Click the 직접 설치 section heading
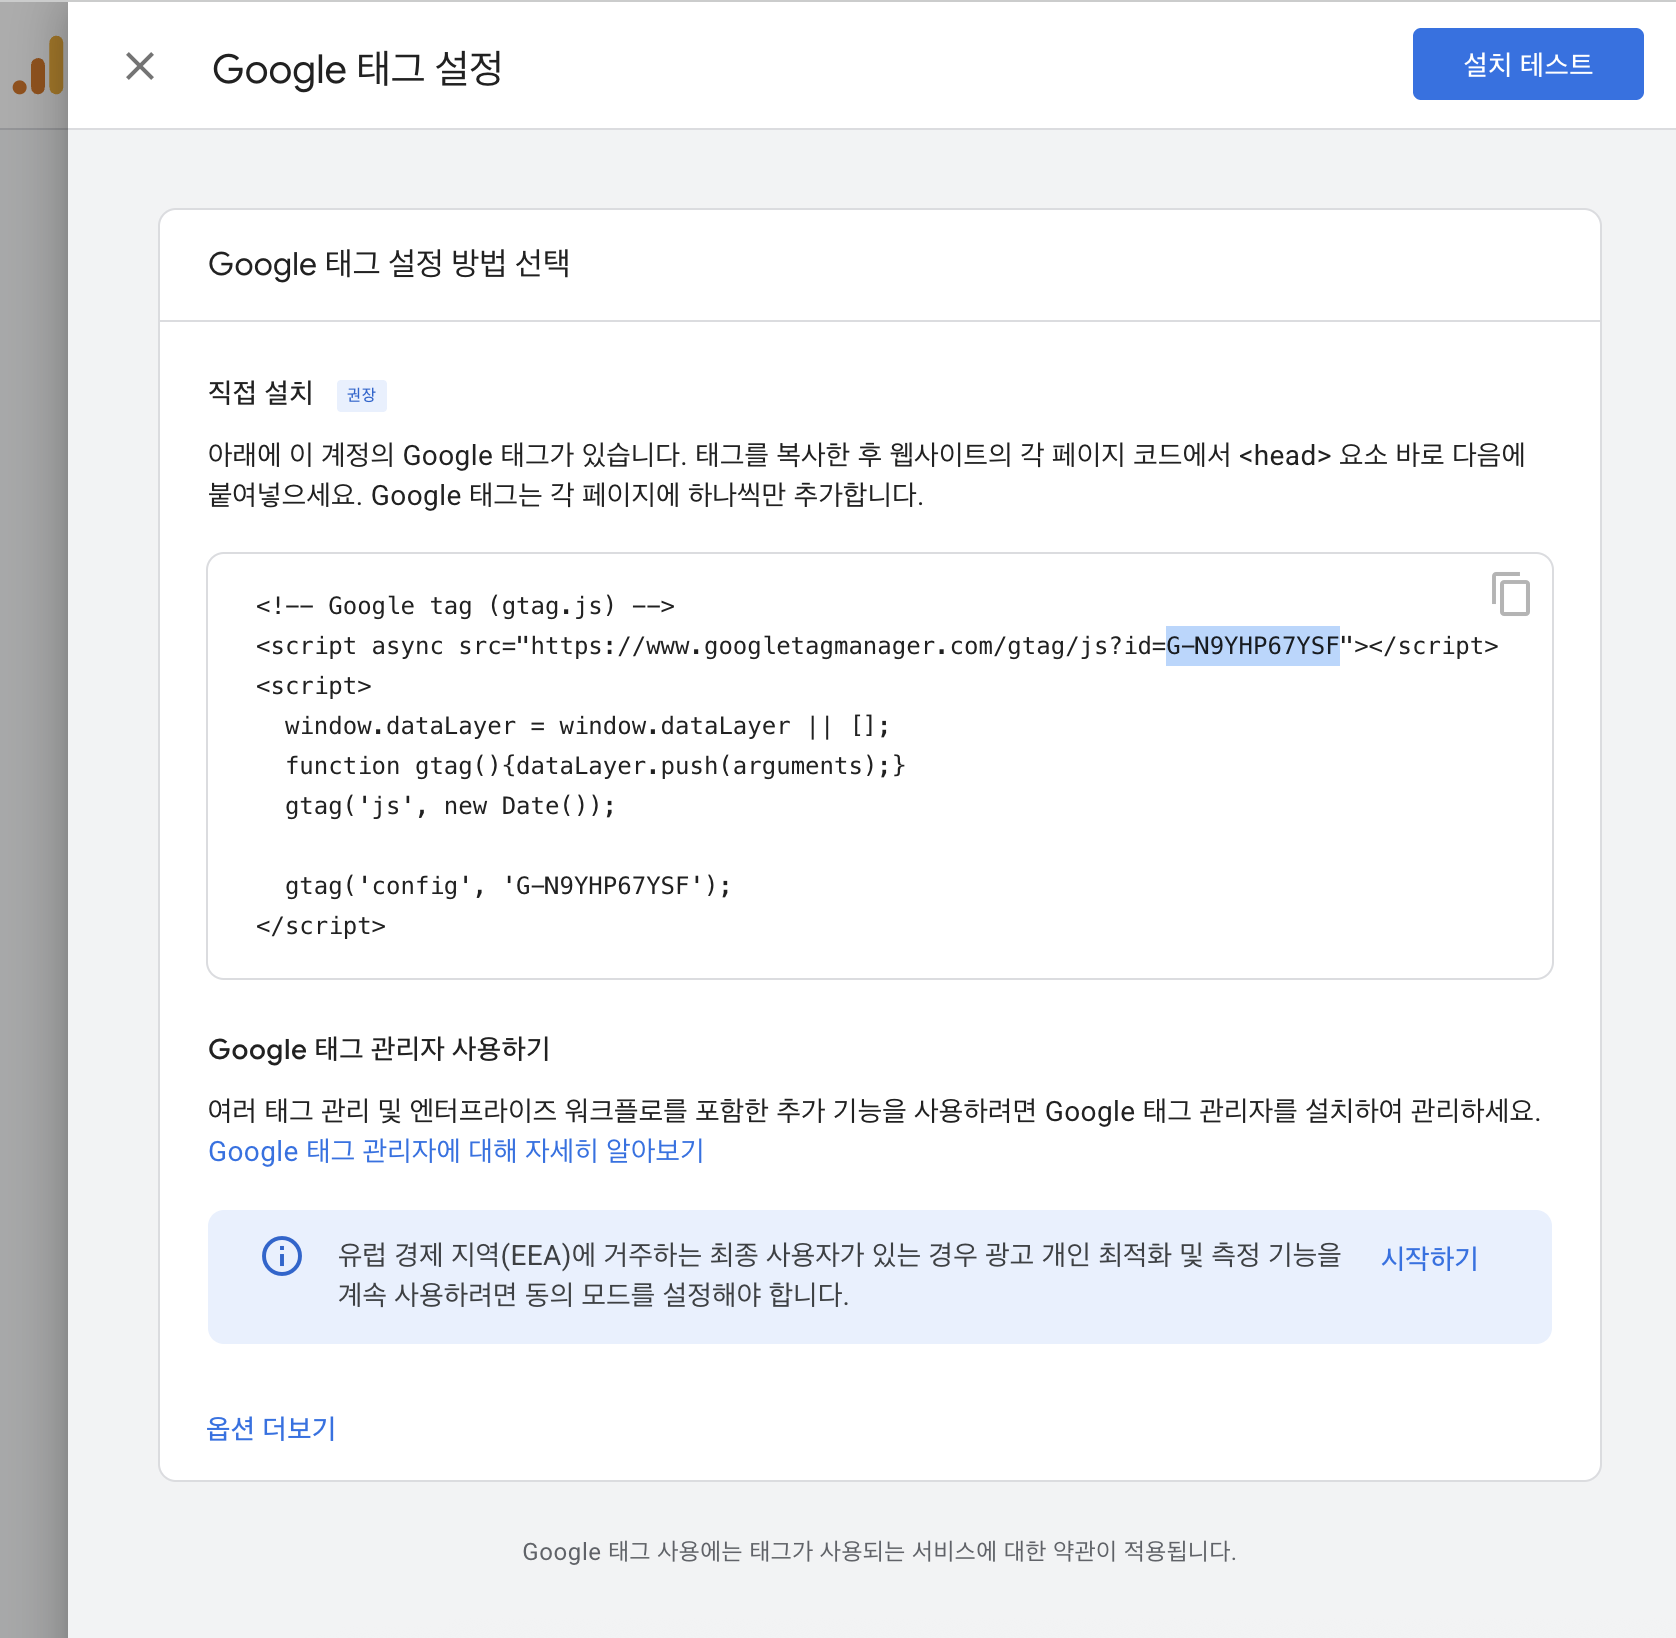 tap(260, 393)
